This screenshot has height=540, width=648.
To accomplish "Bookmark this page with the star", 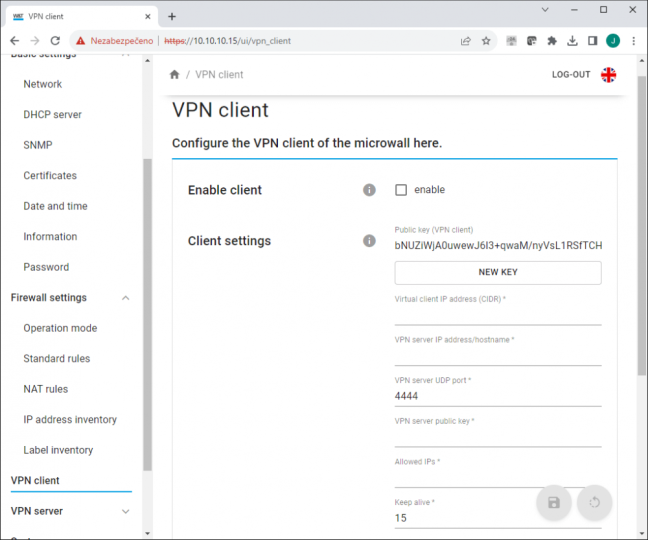I will pyautogui.click(x=486, y=40).
